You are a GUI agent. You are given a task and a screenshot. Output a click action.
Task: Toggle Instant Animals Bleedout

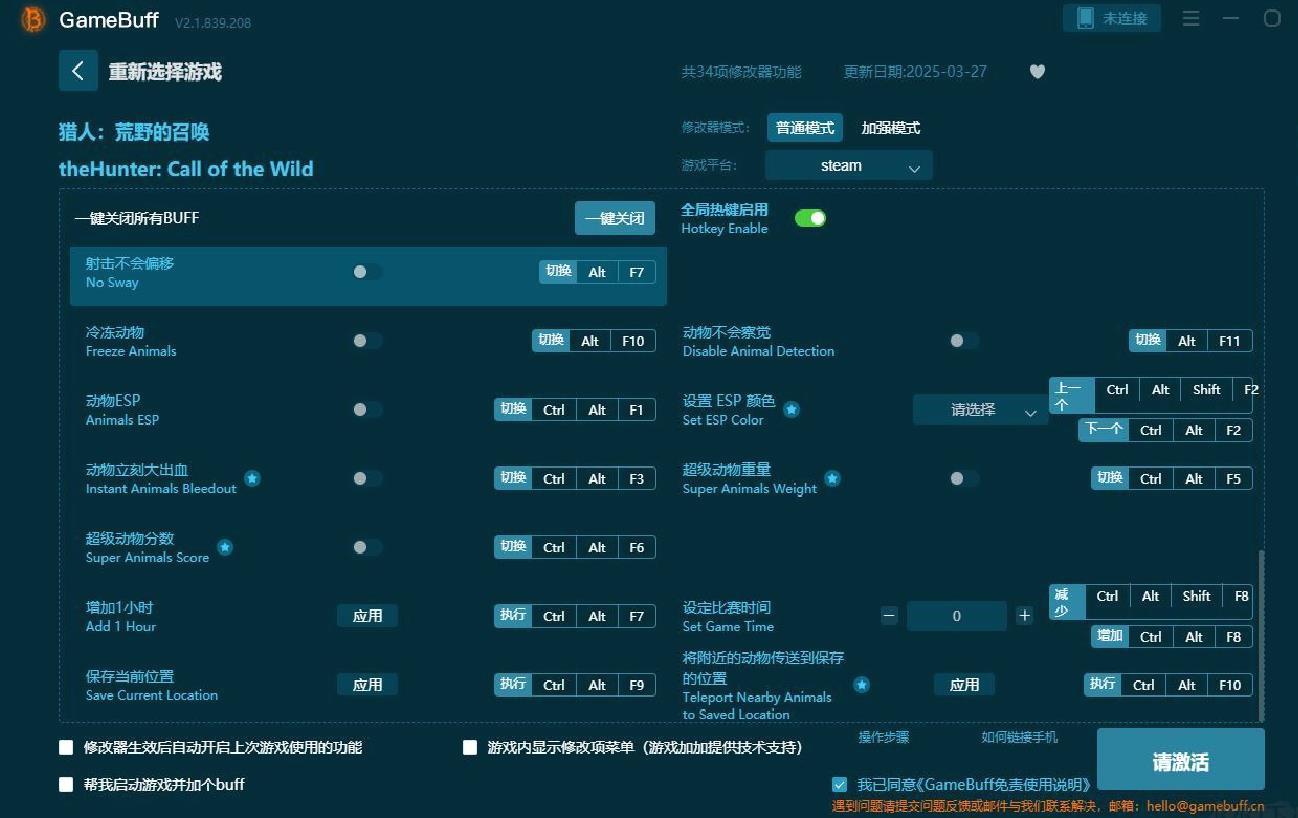(367, 478)
